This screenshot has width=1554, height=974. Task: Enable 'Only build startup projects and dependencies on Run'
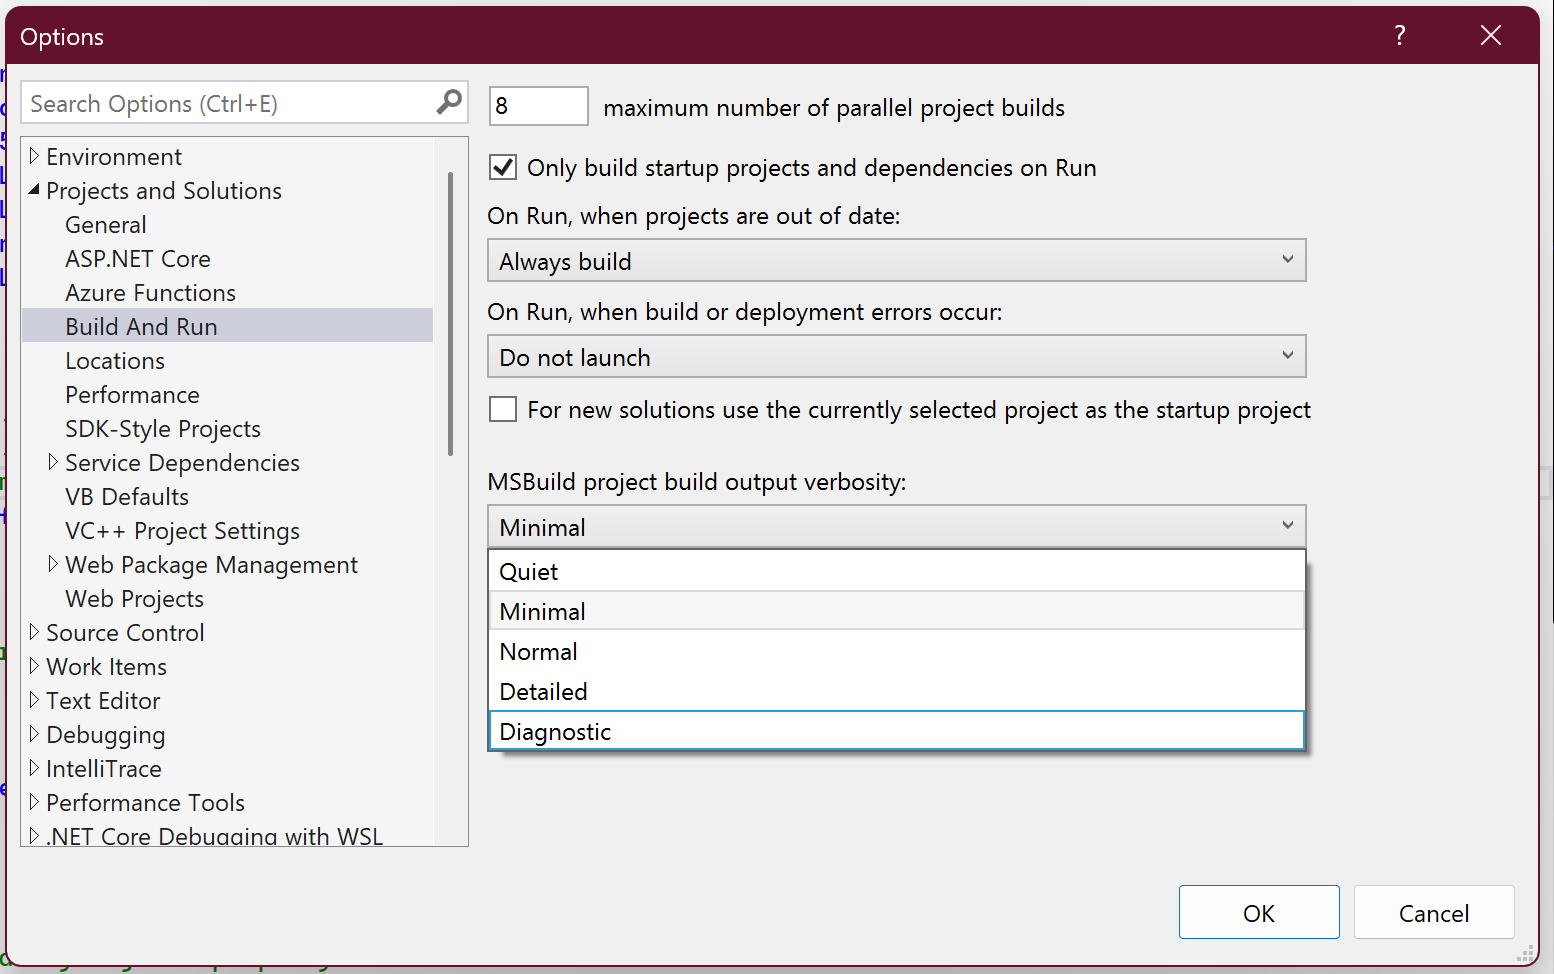tap(502, 167)
